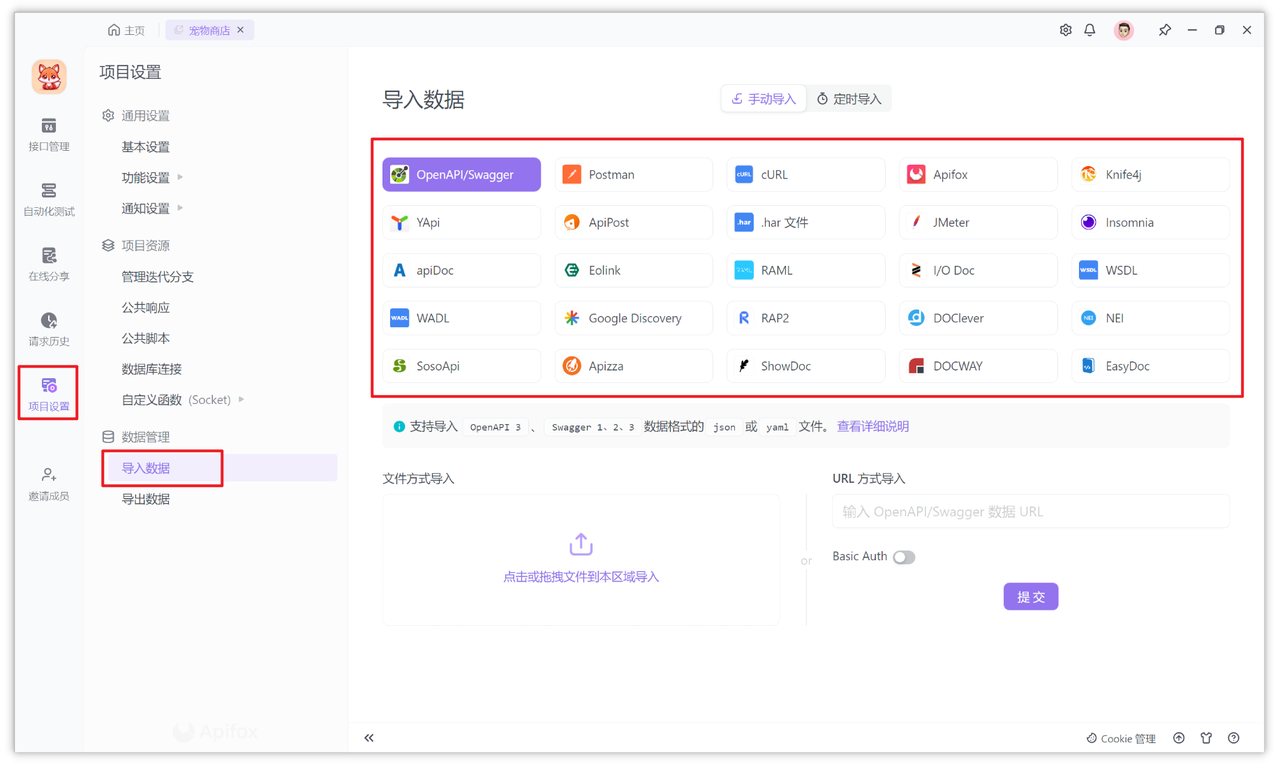The width and height of the screenshot is (1280, 764).
Task: Choose NEI import format
Action: (x=1150, y=318)
